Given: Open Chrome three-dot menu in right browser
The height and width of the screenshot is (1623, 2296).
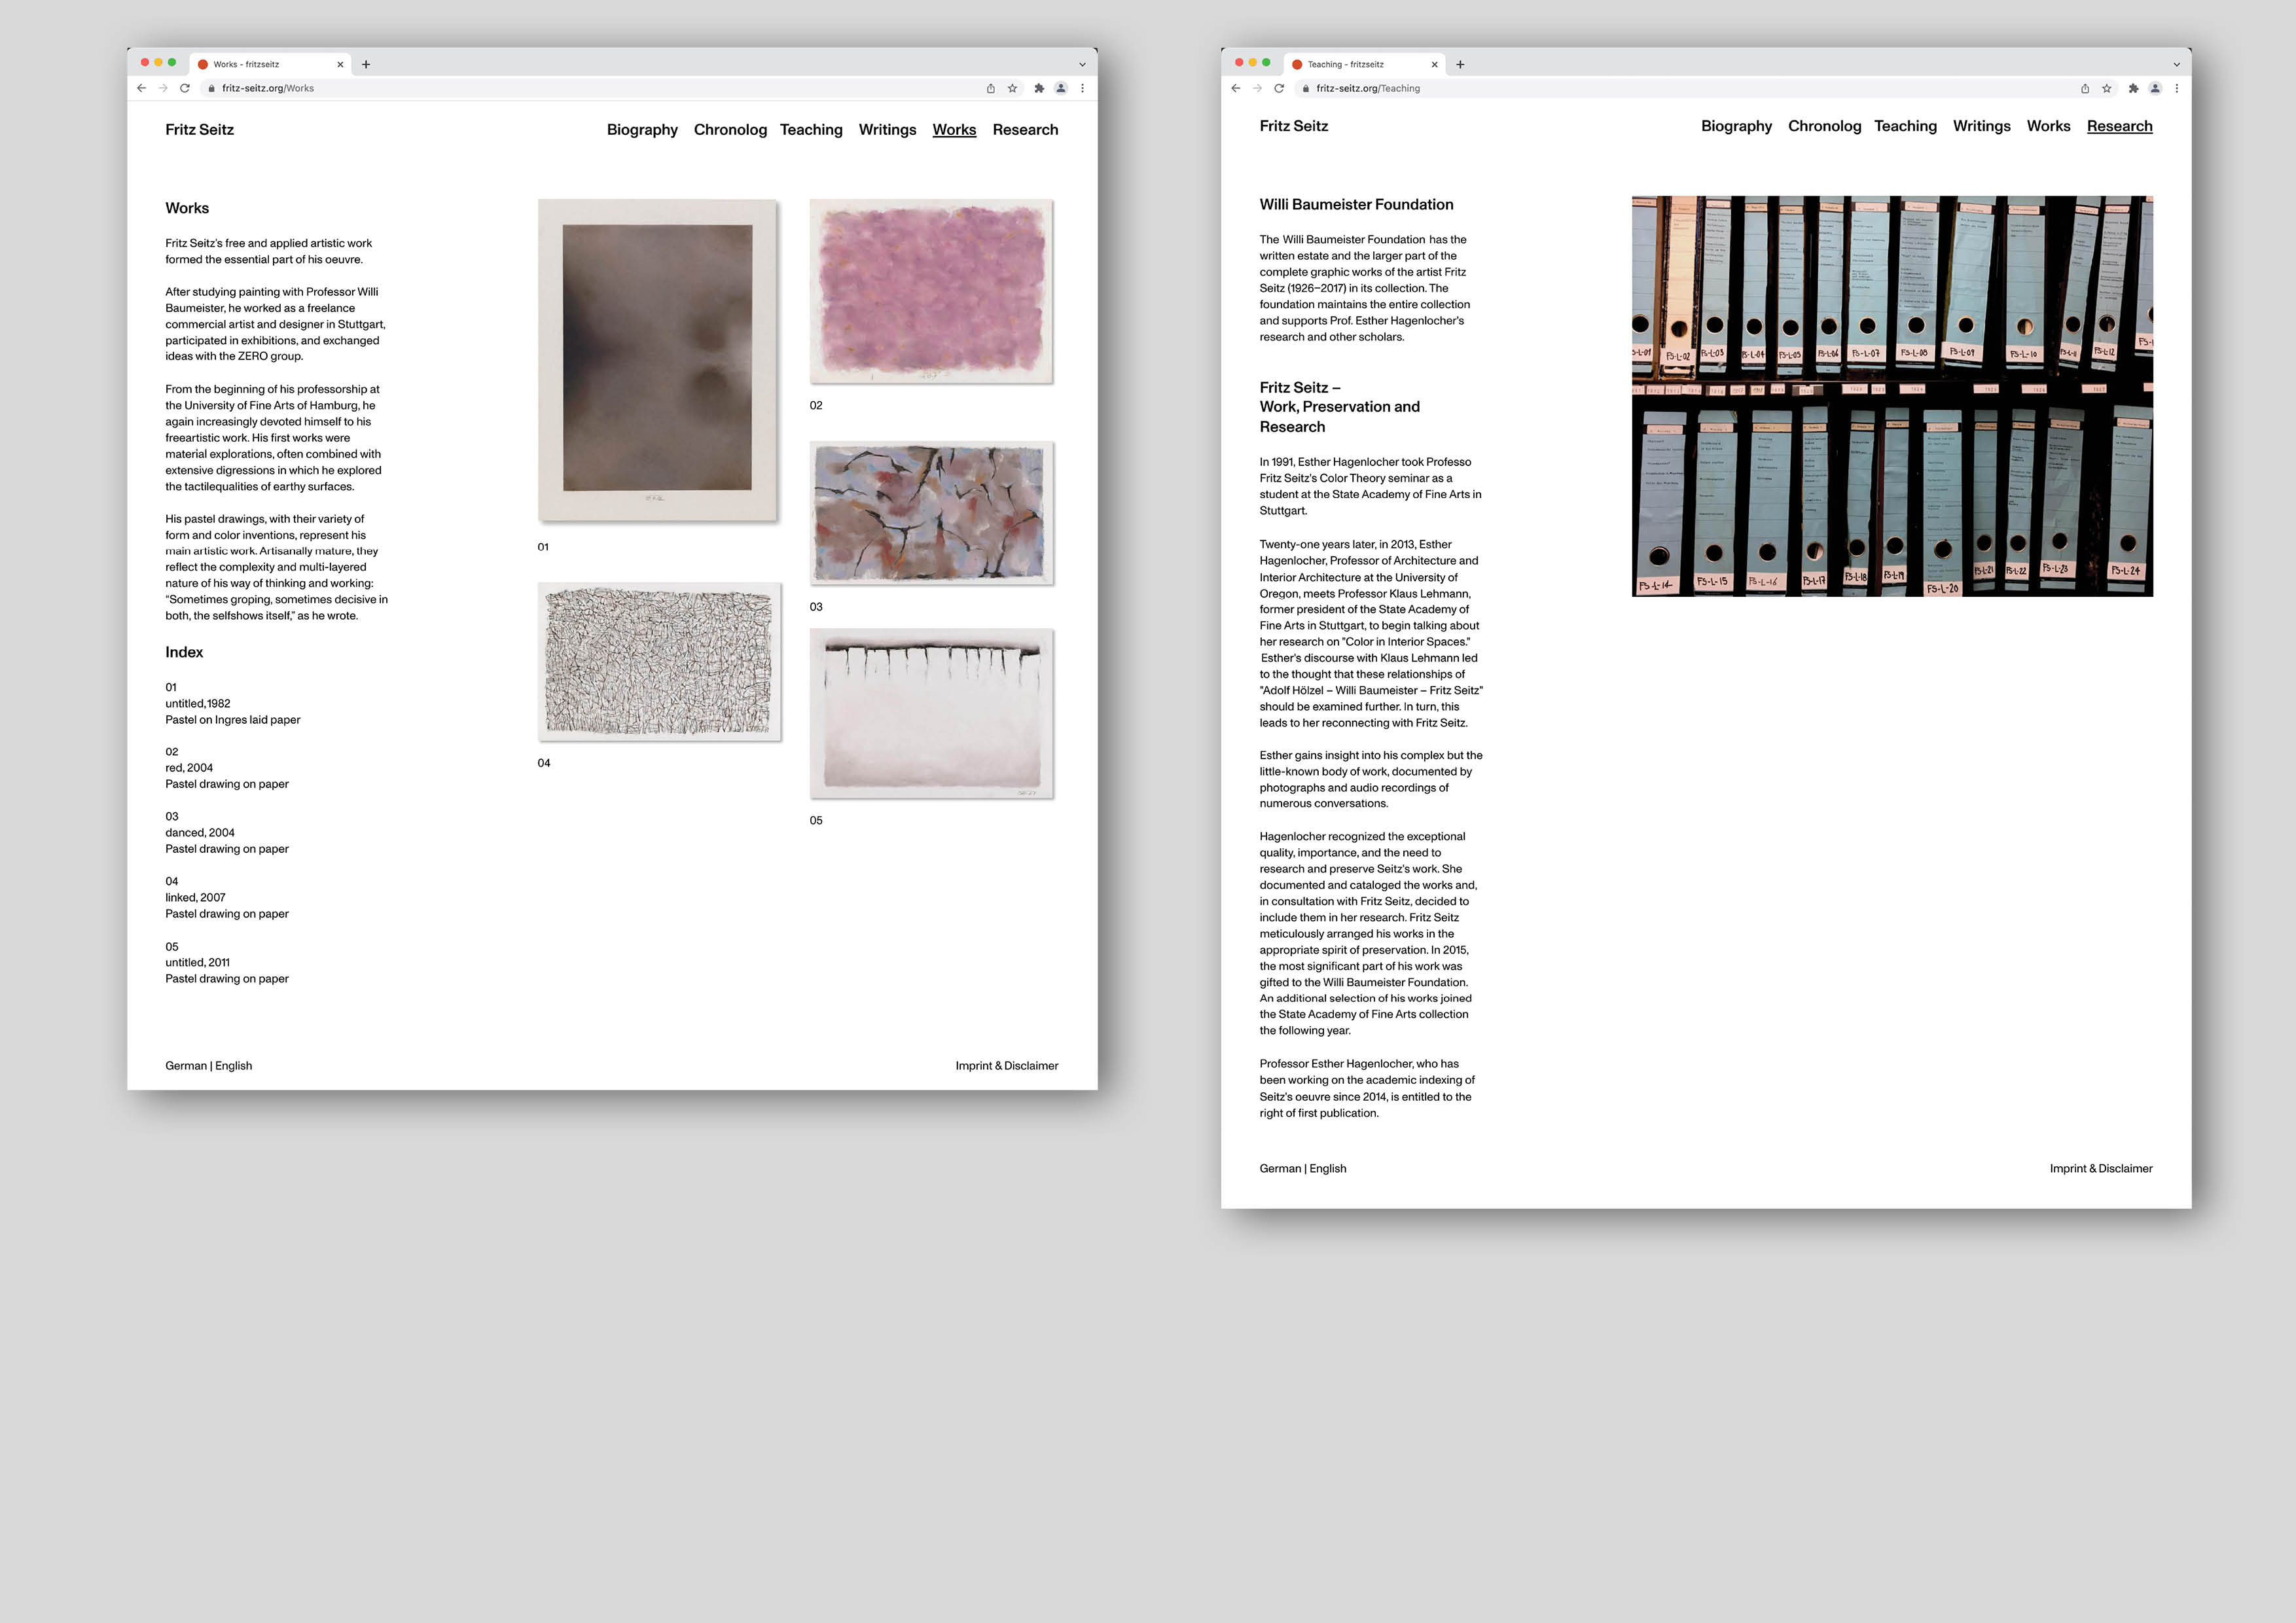Looking at the screenshot, I should pos(2176,88).
